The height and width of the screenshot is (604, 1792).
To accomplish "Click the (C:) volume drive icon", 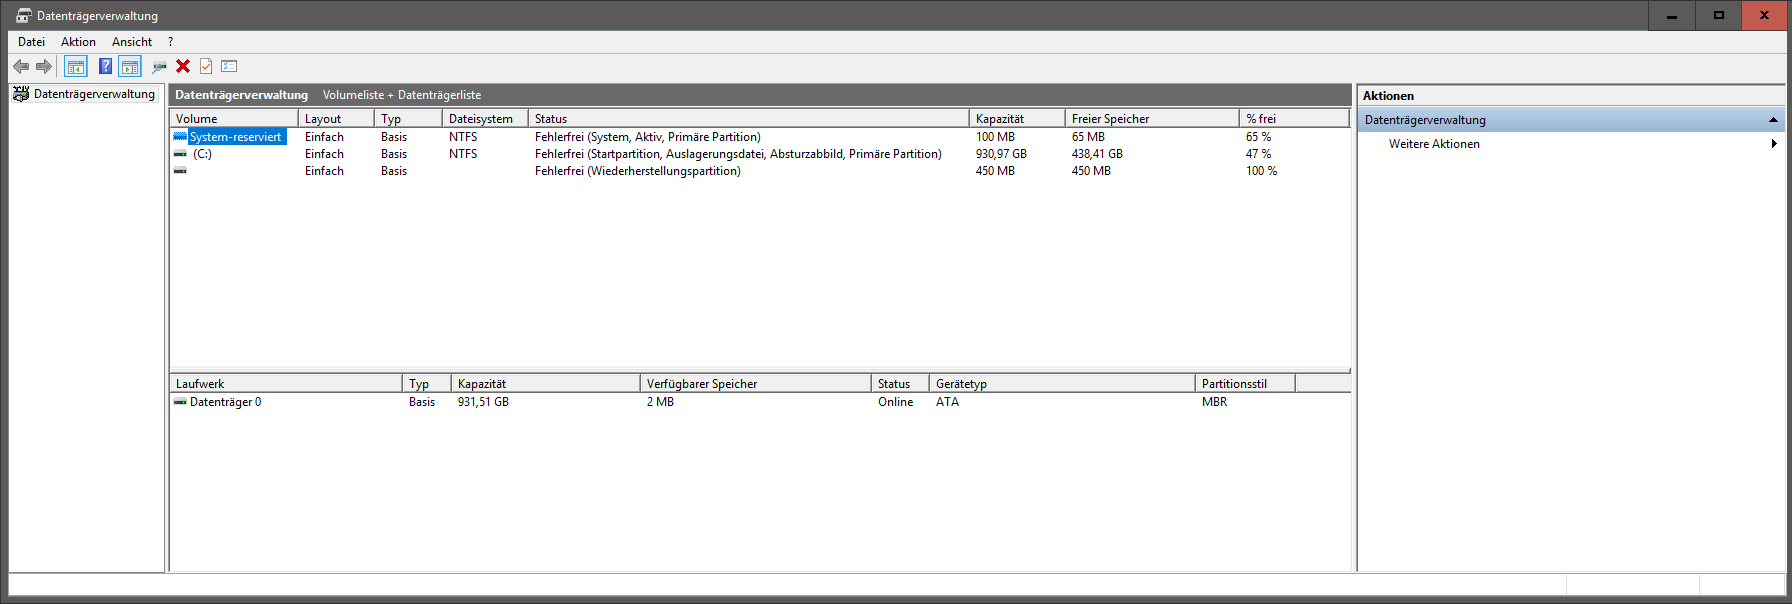I will [180, 154].
